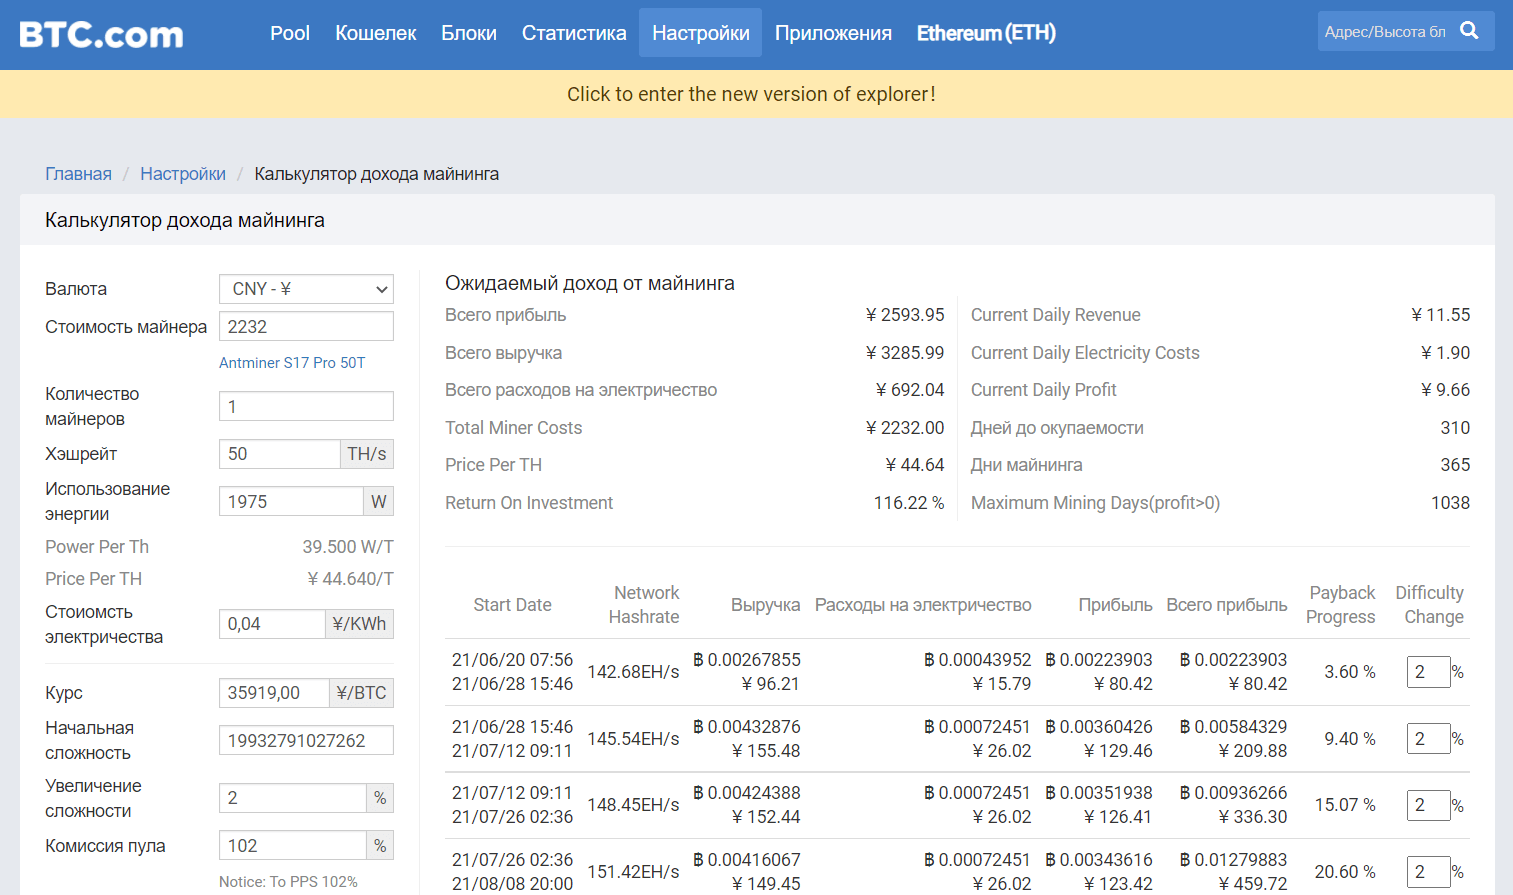
Task: Click the Ожидаемый доход от майнинга heading
Action: tap(590, 283)
